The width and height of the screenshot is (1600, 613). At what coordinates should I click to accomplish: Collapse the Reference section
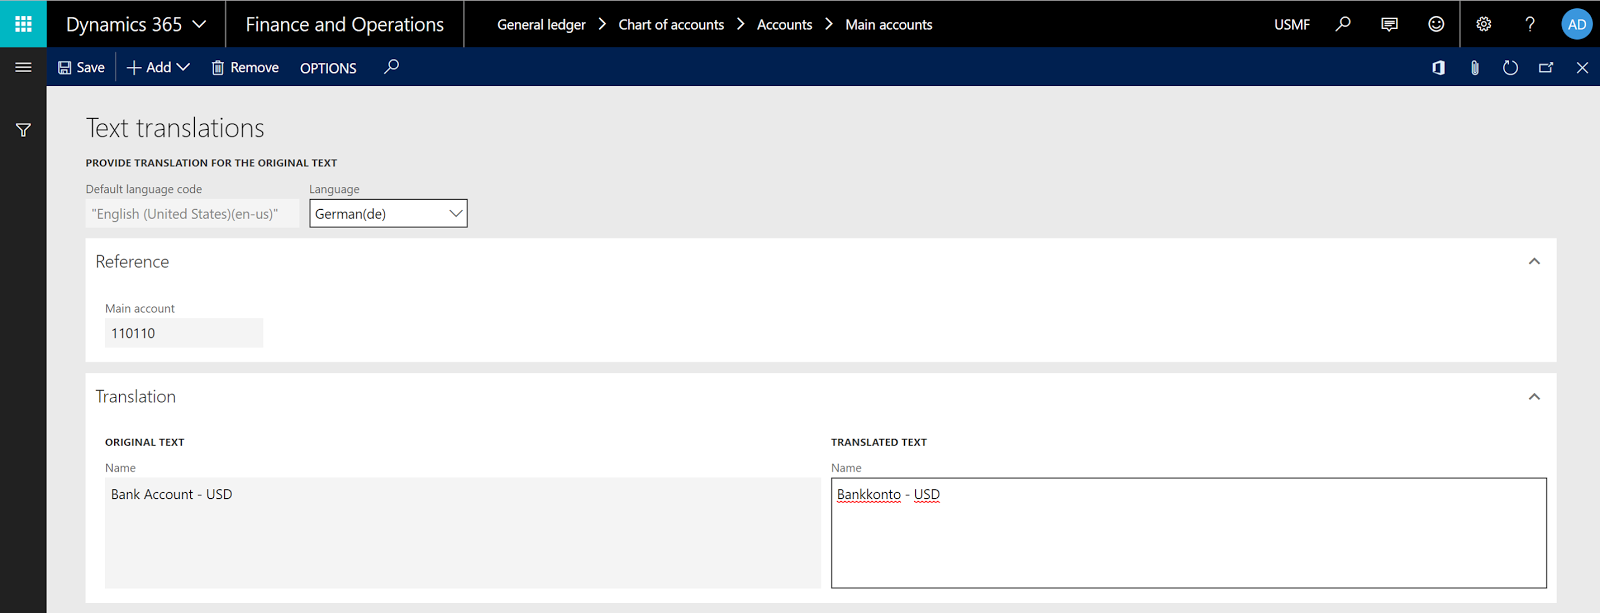(1534, 261)
